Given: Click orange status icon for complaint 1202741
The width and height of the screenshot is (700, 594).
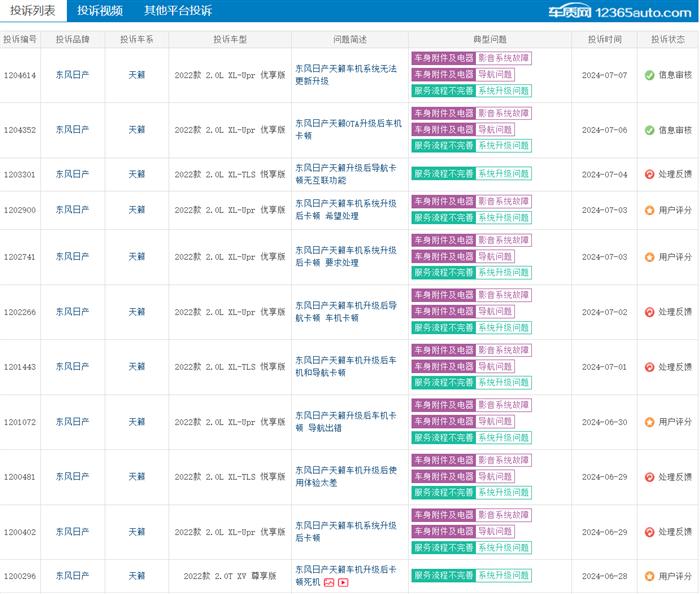Looking at the screenshot, I should click(650, 257).
